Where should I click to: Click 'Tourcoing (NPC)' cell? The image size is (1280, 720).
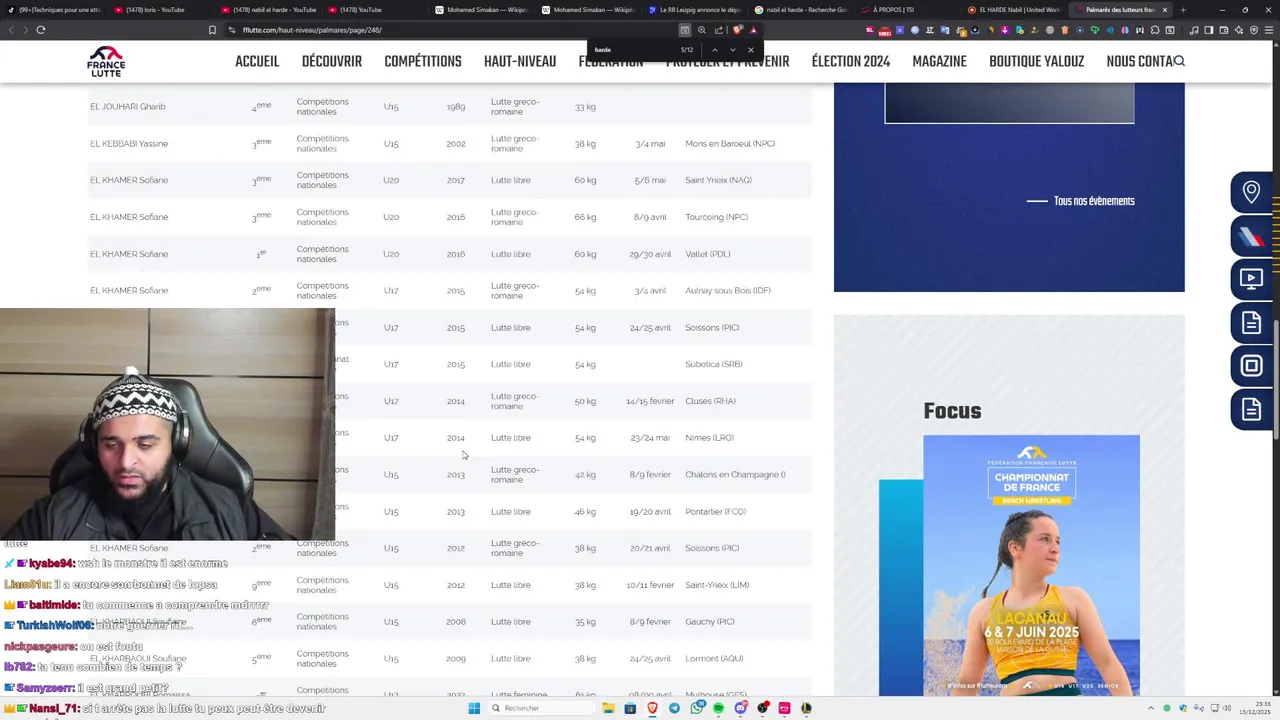point(716,217)
